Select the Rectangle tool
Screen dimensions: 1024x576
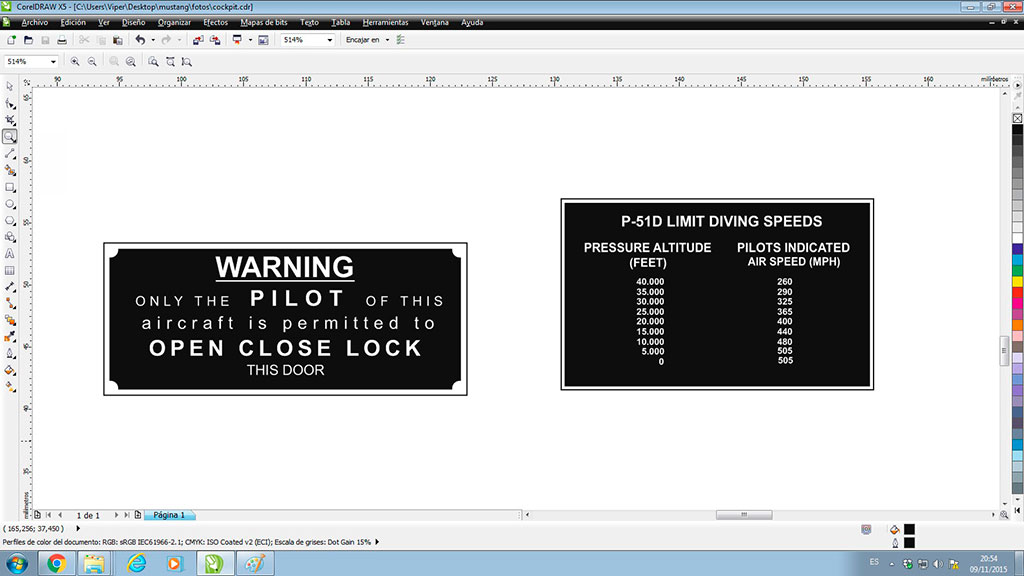(x=10, y=187)
